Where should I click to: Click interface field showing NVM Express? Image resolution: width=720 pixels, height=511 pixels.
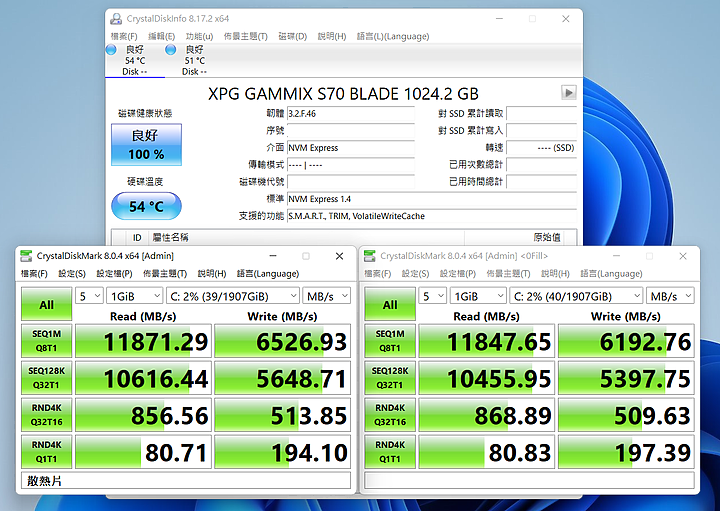point(351,148)
